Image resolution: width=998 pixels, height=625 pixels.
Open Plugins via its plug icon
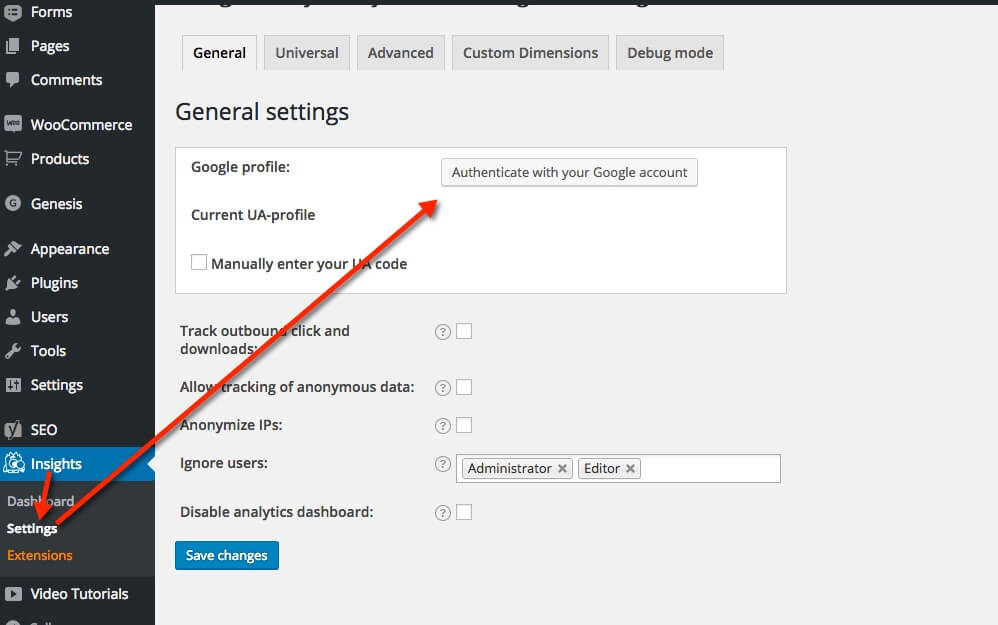[13, 283]
